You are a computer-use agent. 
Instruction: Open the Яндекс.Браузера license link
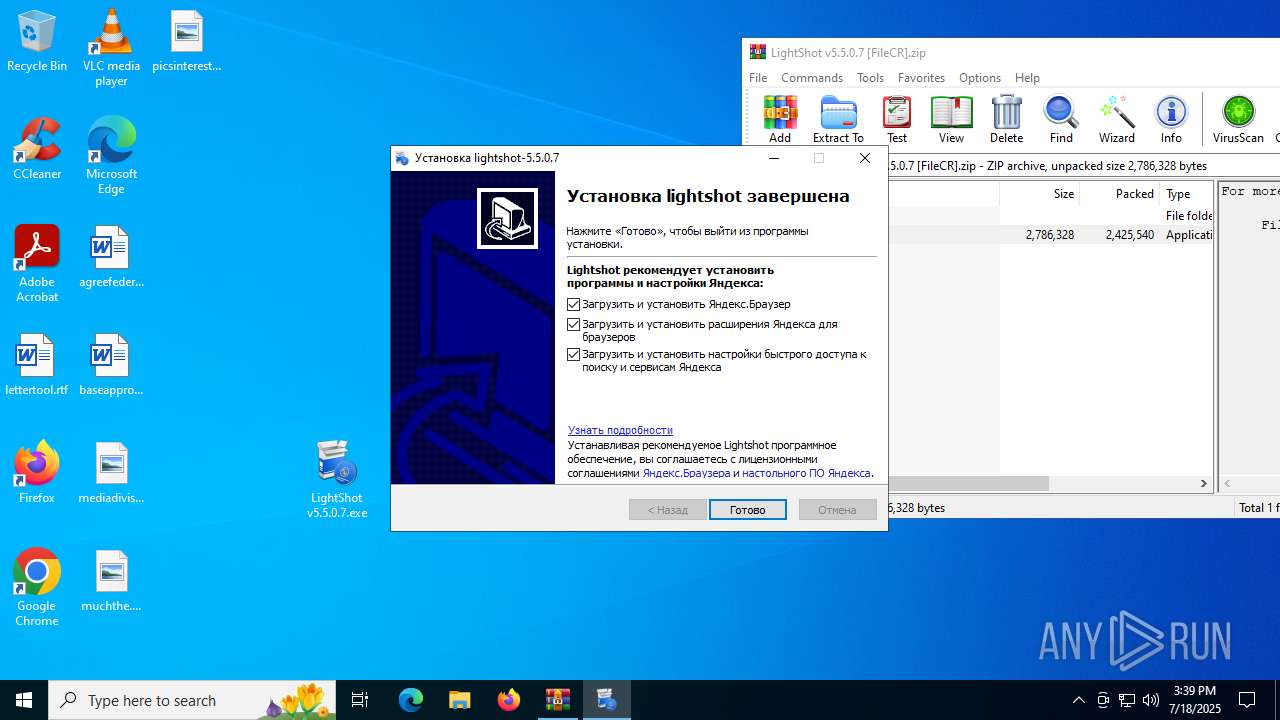(686, 473)
